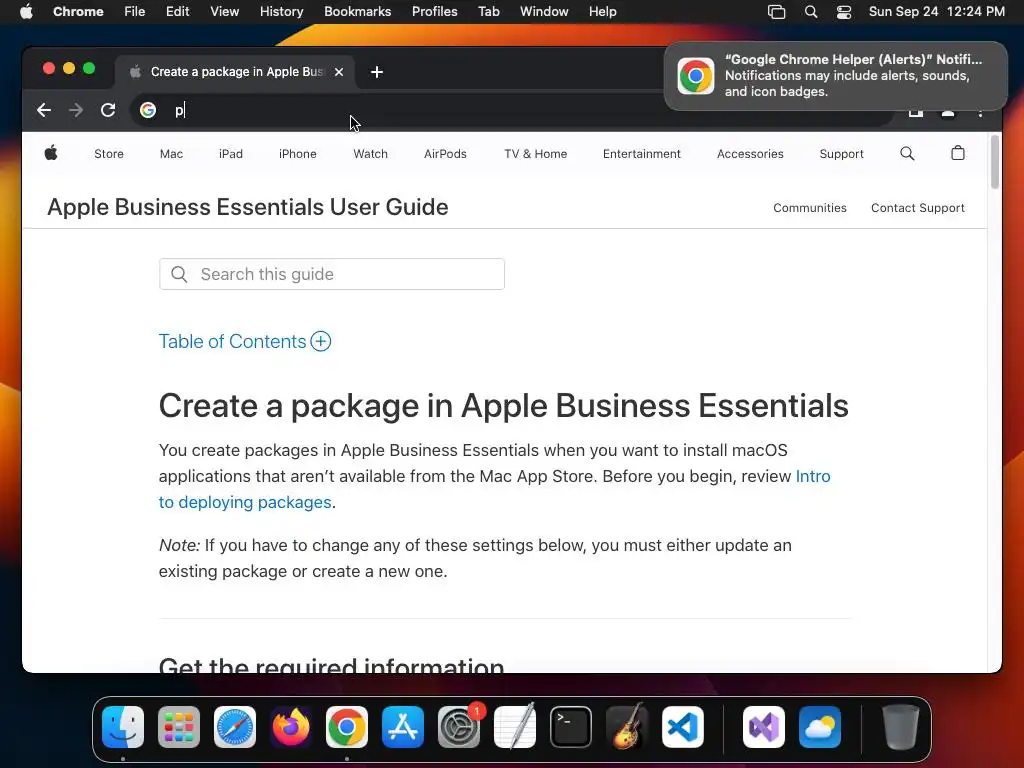The height and width of the screenshot is (768, 1024).
Task: Go to Store in the Apple navigation
Action: [108, 153]
